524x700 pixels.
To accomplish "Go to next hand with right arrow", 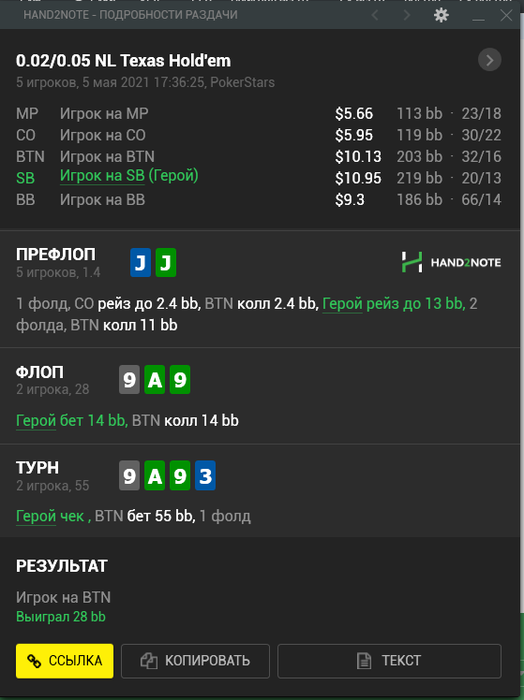I will click(x=406, y=15).
